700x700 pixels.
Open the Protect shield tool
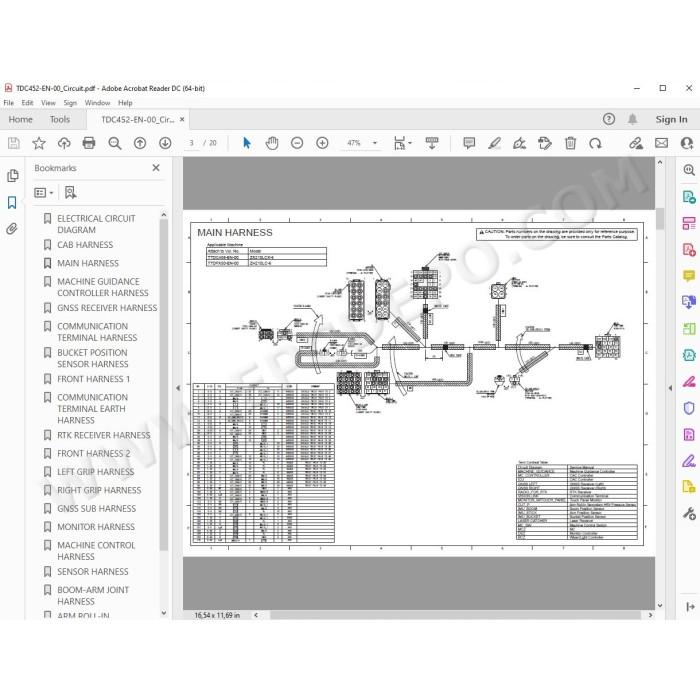[689, 408]
